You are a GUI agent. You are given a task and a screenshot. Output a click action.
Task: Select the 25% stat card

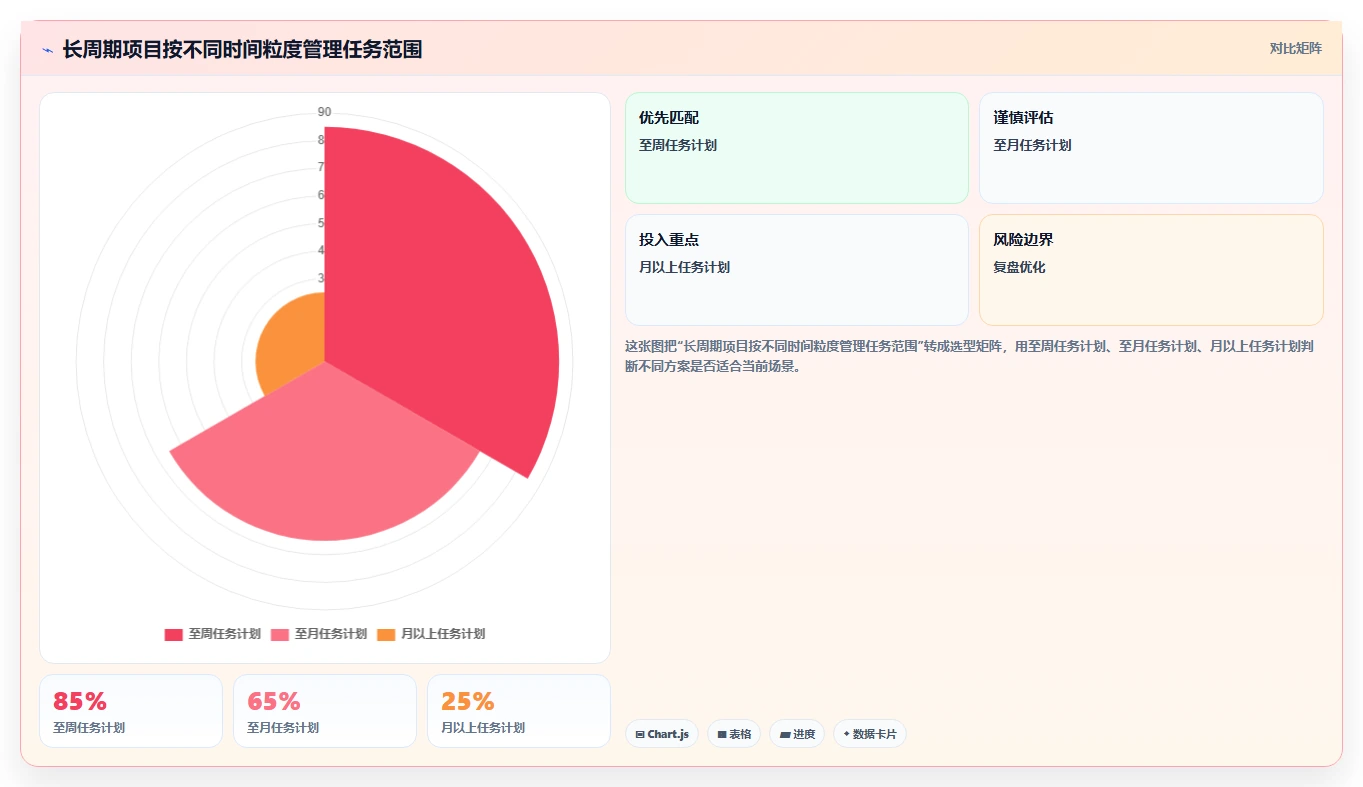[x=519, y=711]
